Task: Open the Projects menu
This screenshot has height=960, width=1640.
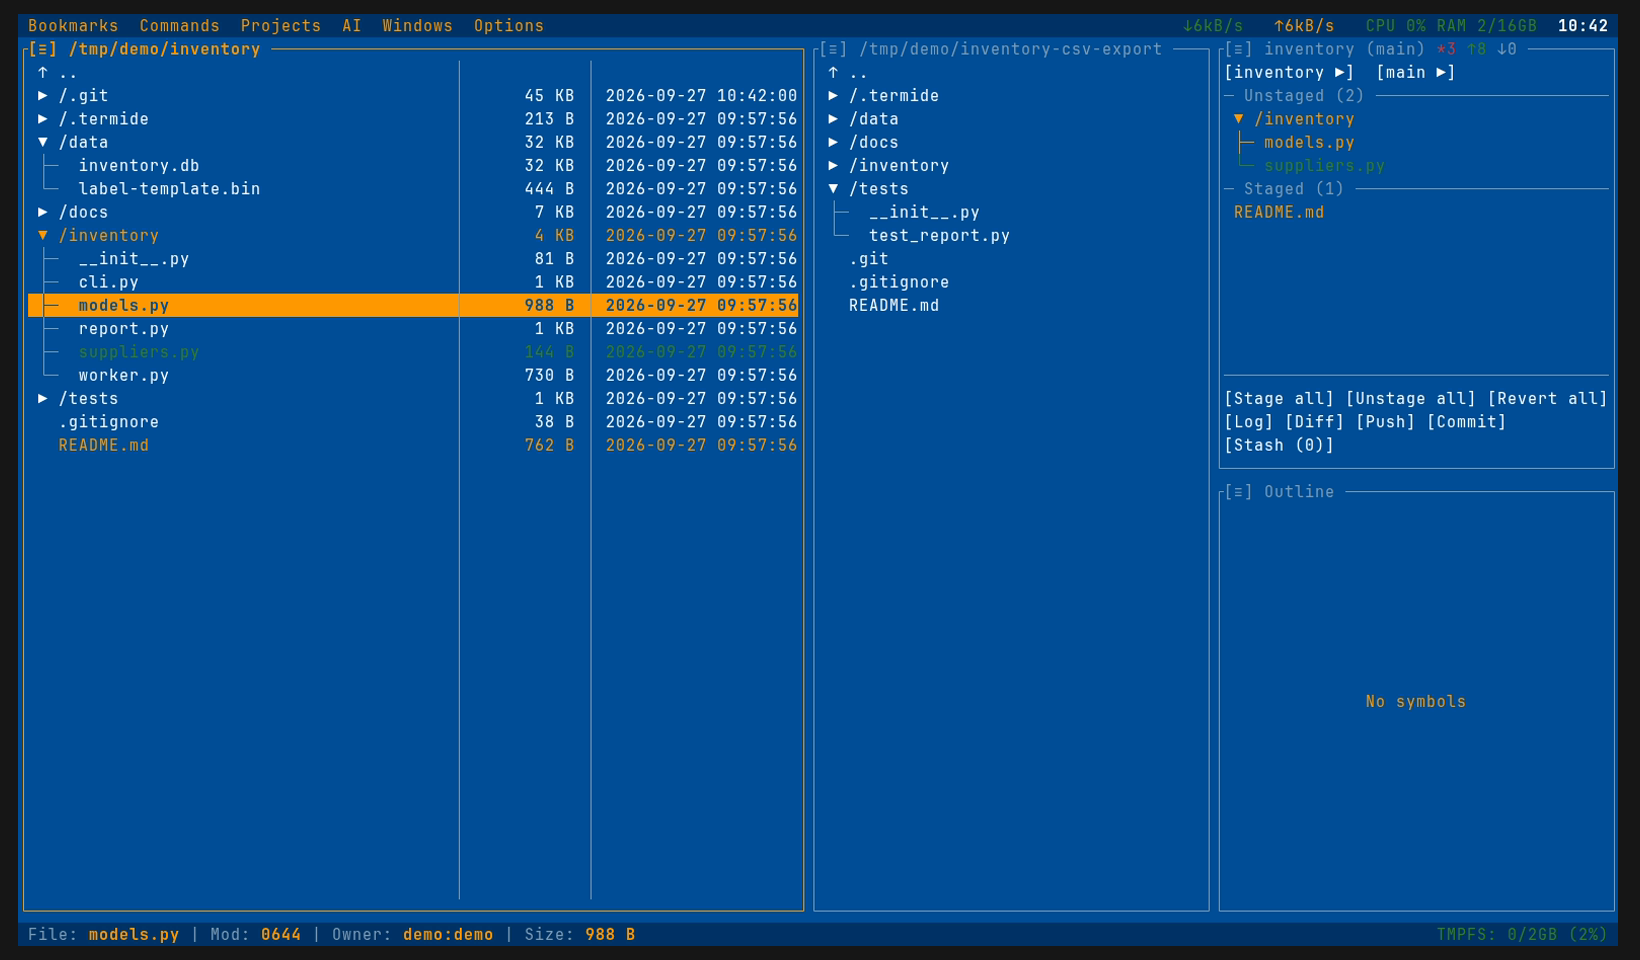Action: (x=281, y=26)
